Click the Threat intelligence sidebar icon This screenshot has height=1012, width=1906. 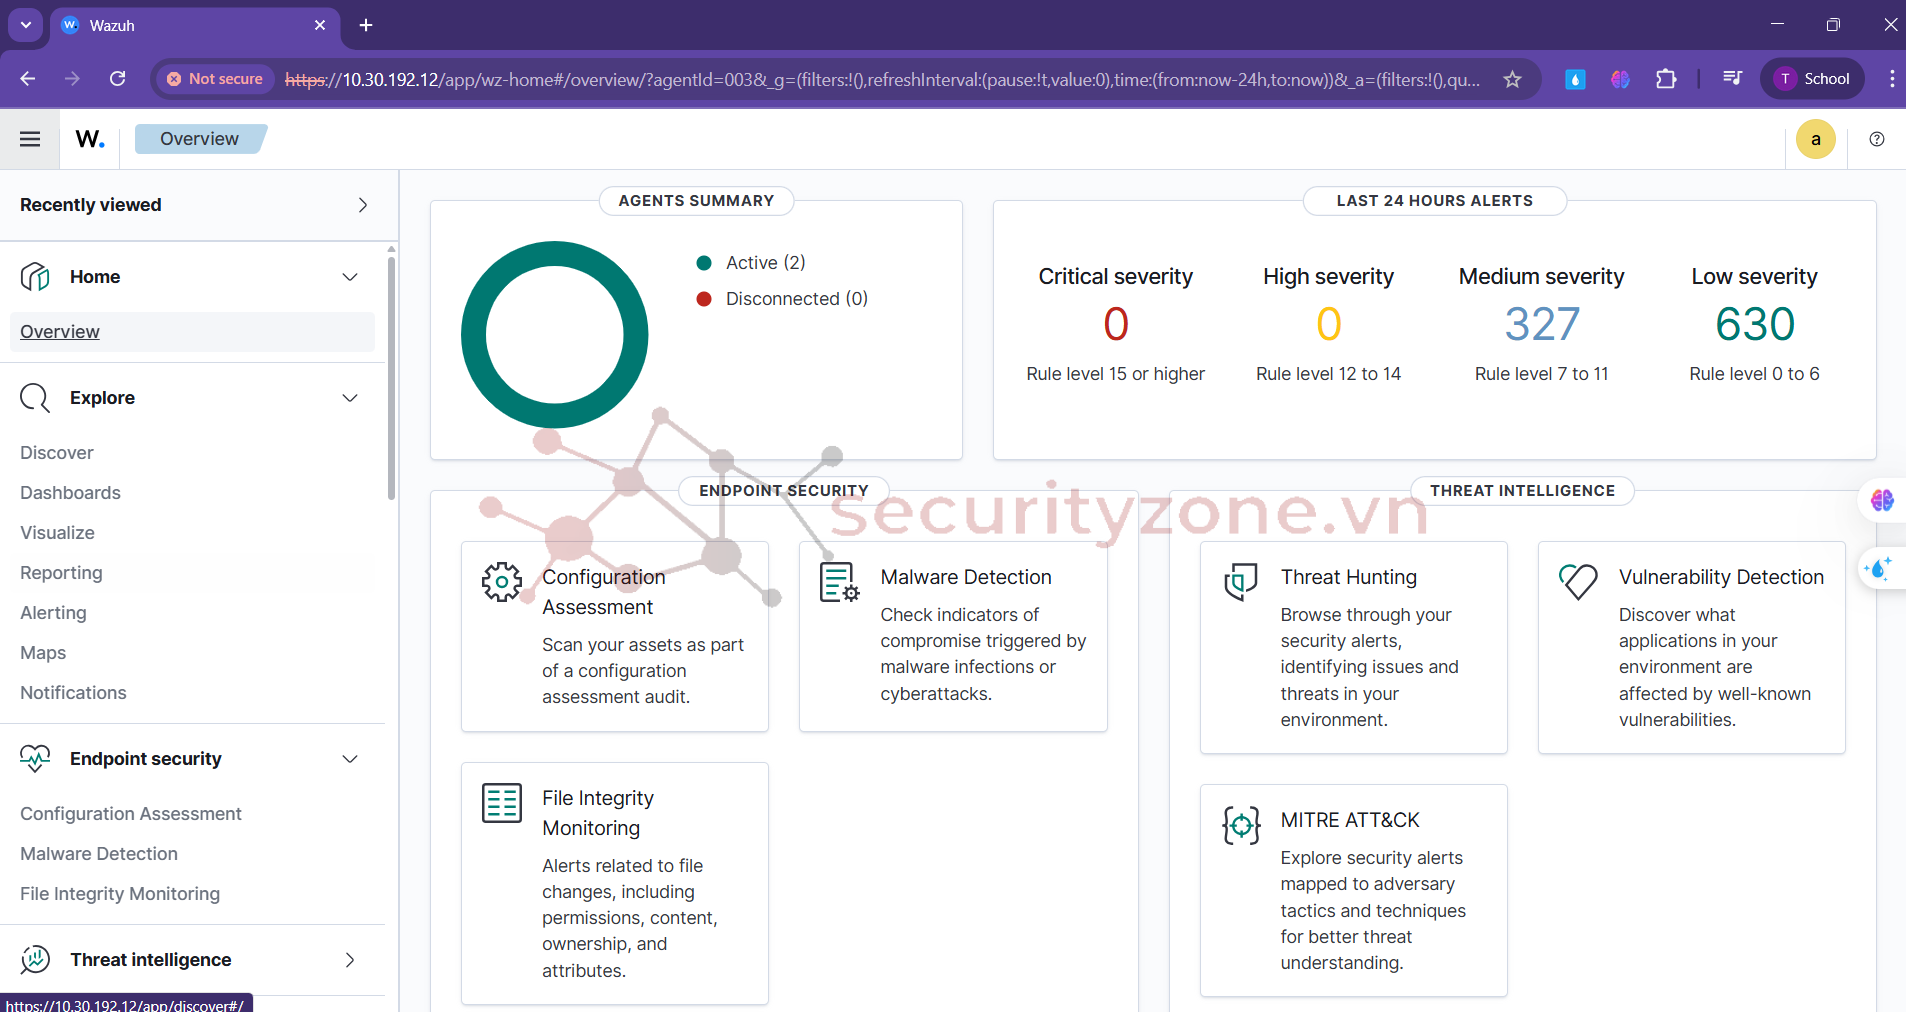tap(35, 960)
